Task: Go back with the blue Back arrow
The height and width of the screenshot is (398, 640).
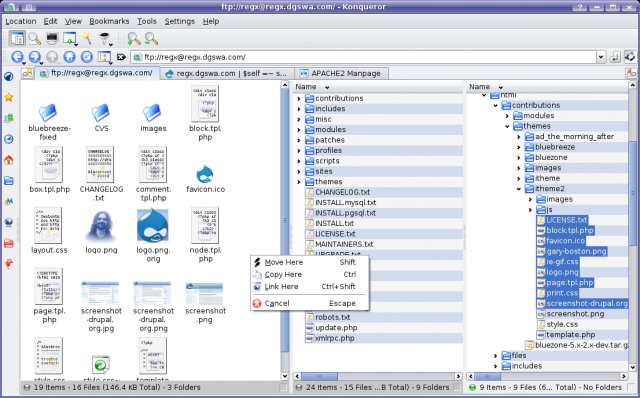Action: click(17, 56)
